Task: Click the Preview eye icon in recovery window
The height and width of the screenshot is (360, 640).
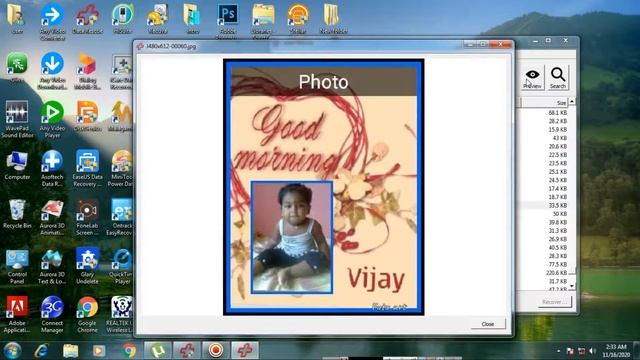Action: coord(532,77)
